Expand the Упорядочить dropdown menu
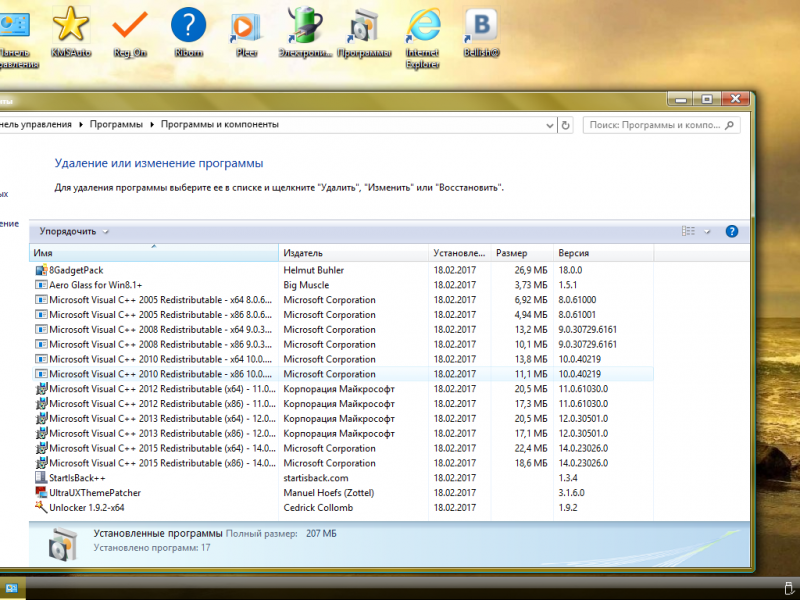This screenshot has height=600, width=800. click(74, 231)
